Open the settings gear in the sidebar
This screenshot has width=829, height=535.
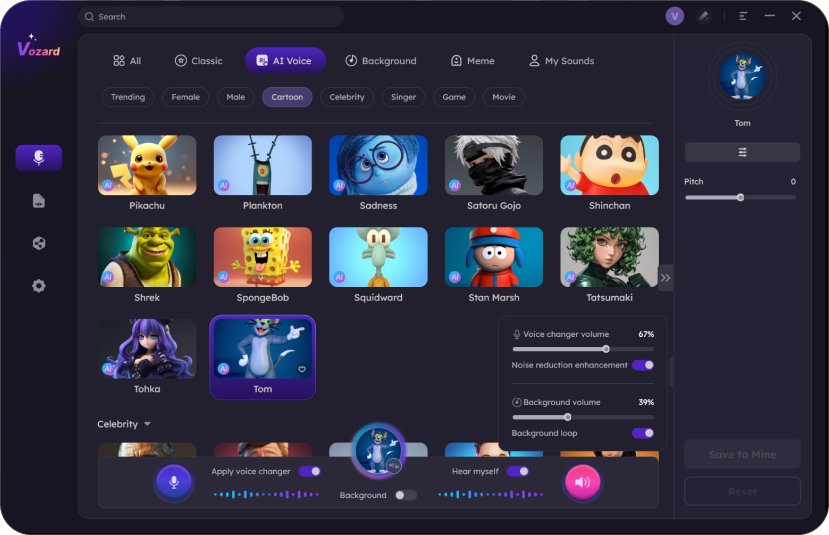pyautogui.click(x=38, y=286)
